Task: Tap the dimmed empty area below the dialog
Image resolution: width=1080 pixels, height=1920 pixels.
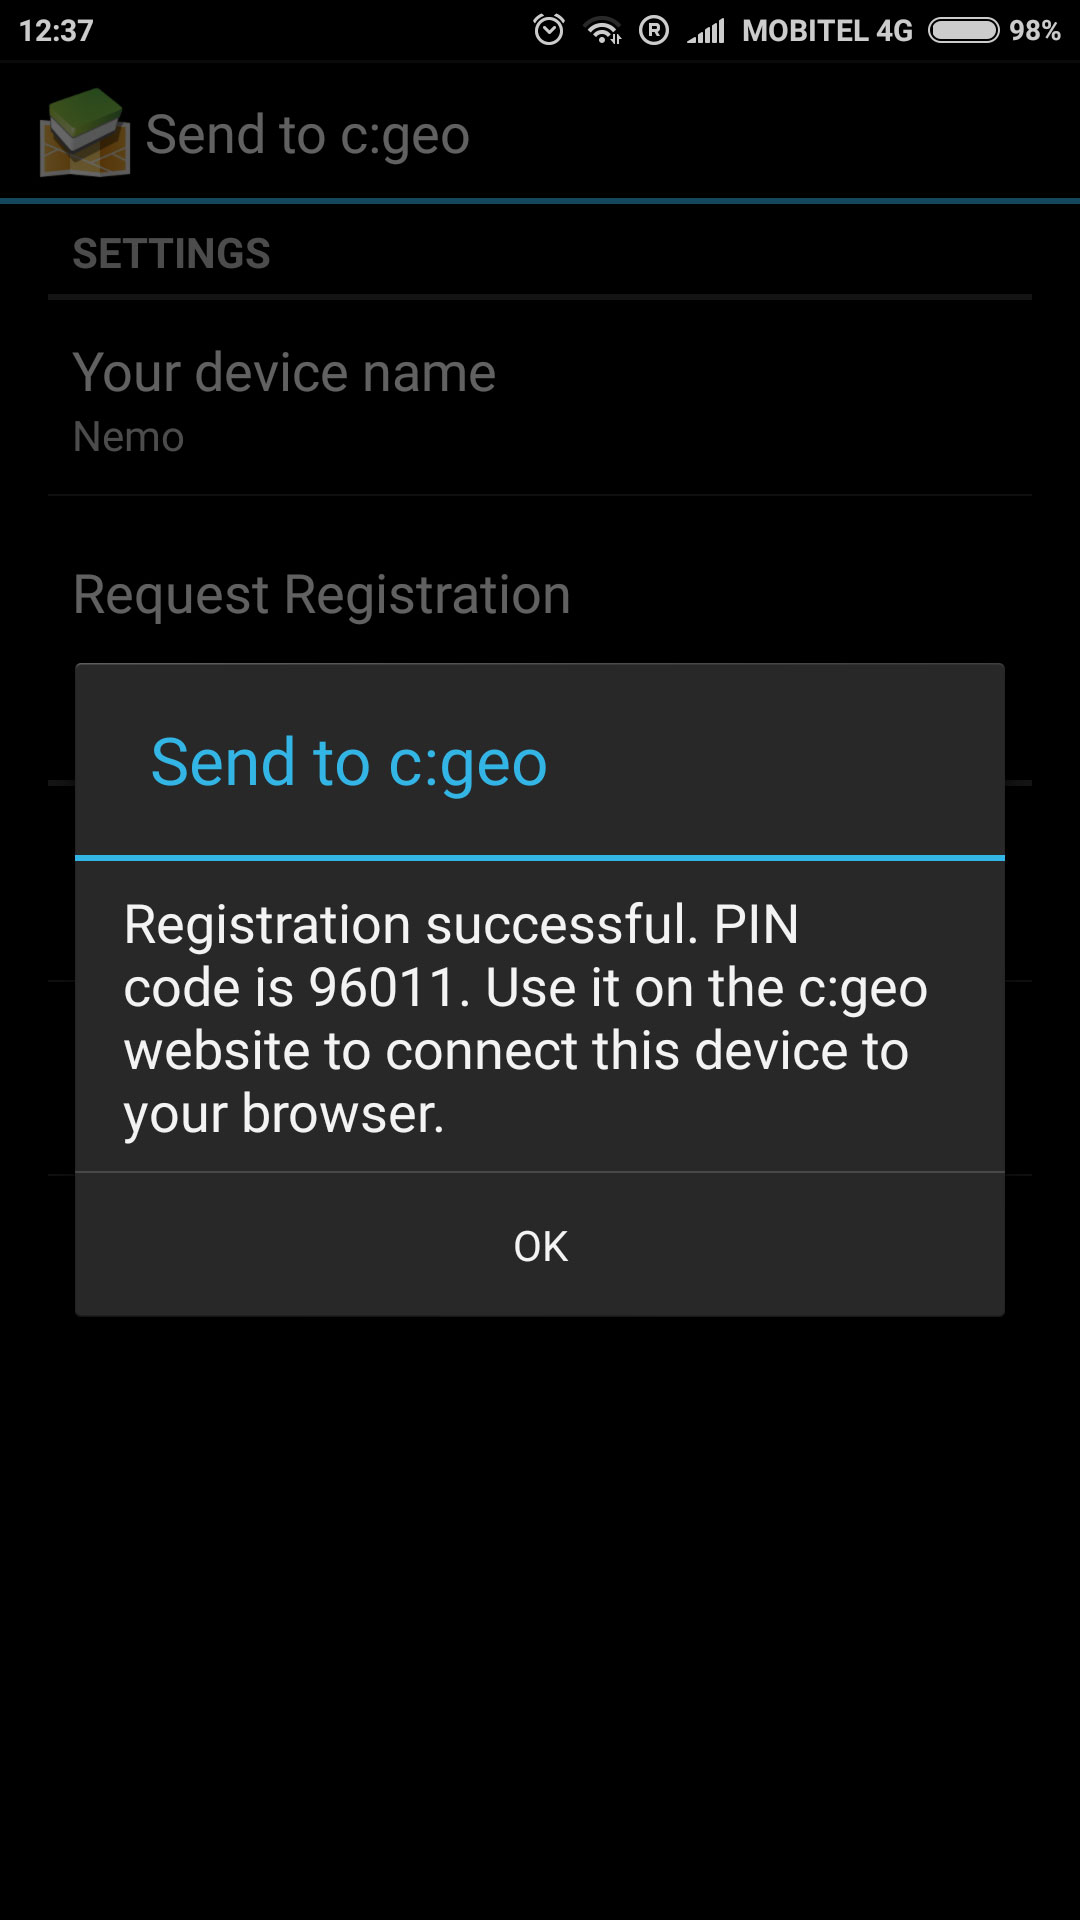Action: (540, 1620)
